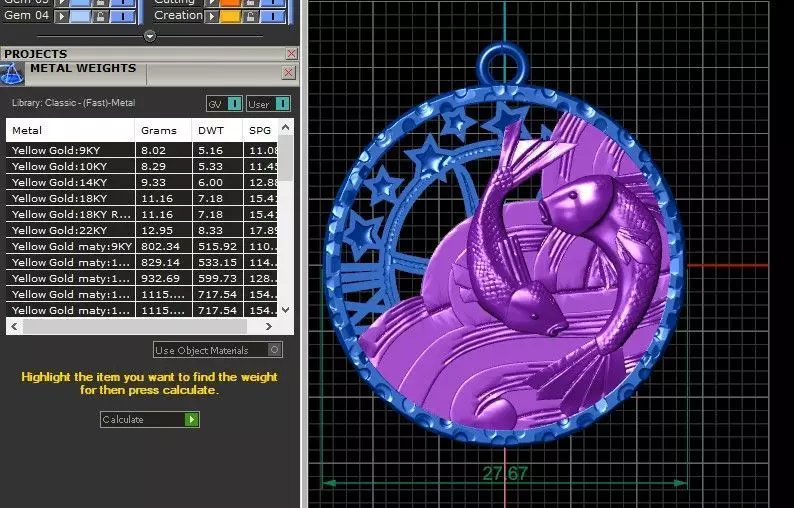Toggle the User library switch
This screenshot has width=794, height=508.
268,104
